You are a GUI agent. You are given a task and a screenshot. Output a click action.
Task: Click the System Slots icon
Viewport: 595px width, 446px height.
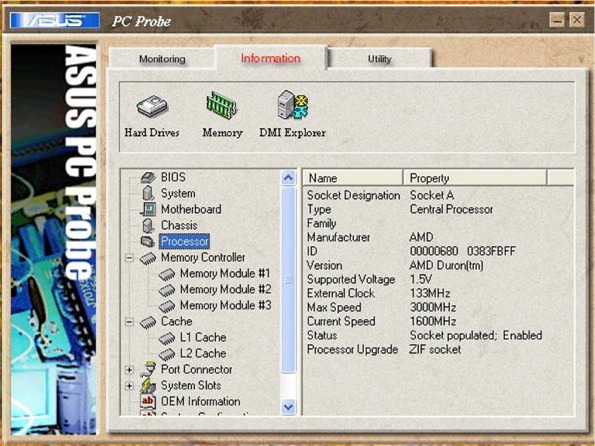[x=148, y=385]
